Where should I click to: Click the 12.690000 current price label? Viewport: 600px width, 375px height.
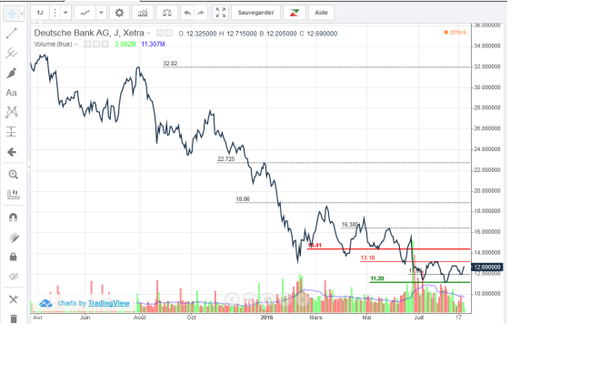[487, 267]
